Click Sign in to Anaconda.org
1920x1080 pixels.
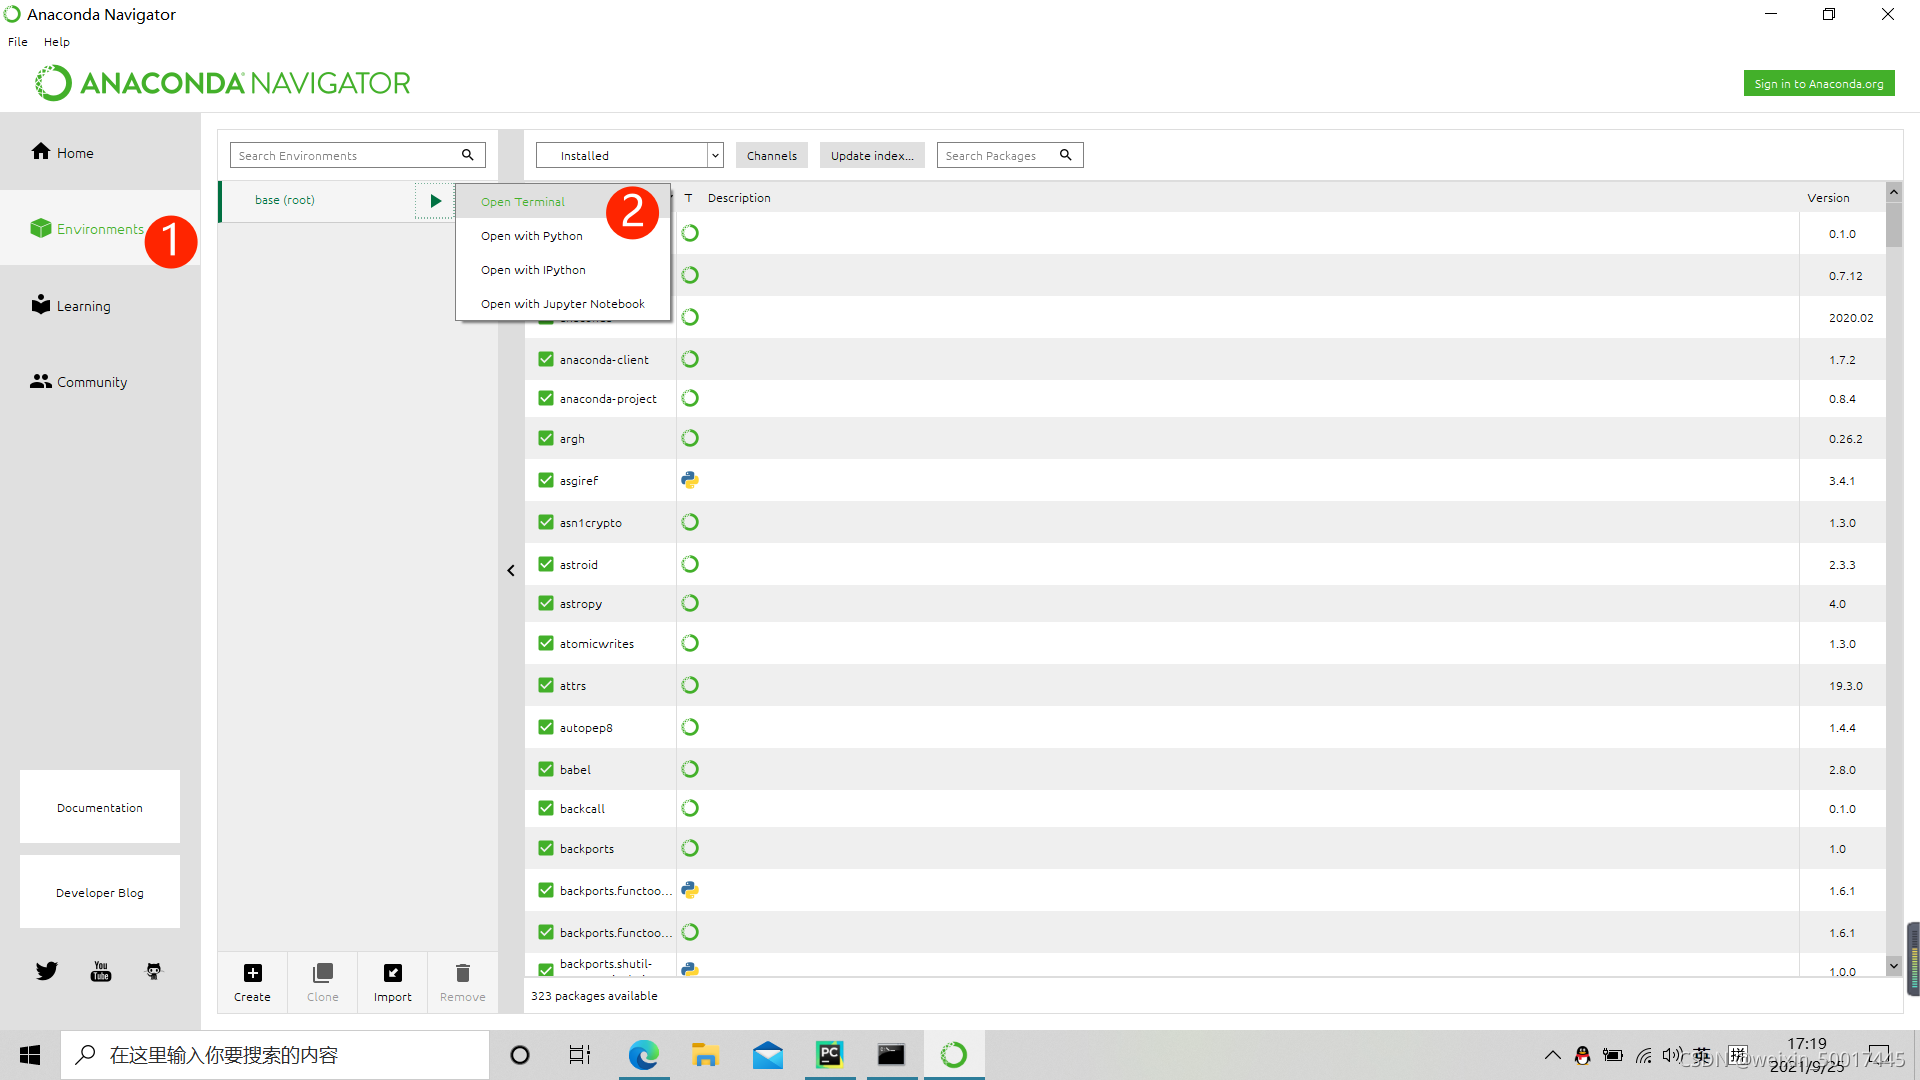[x=1818, y=84]
